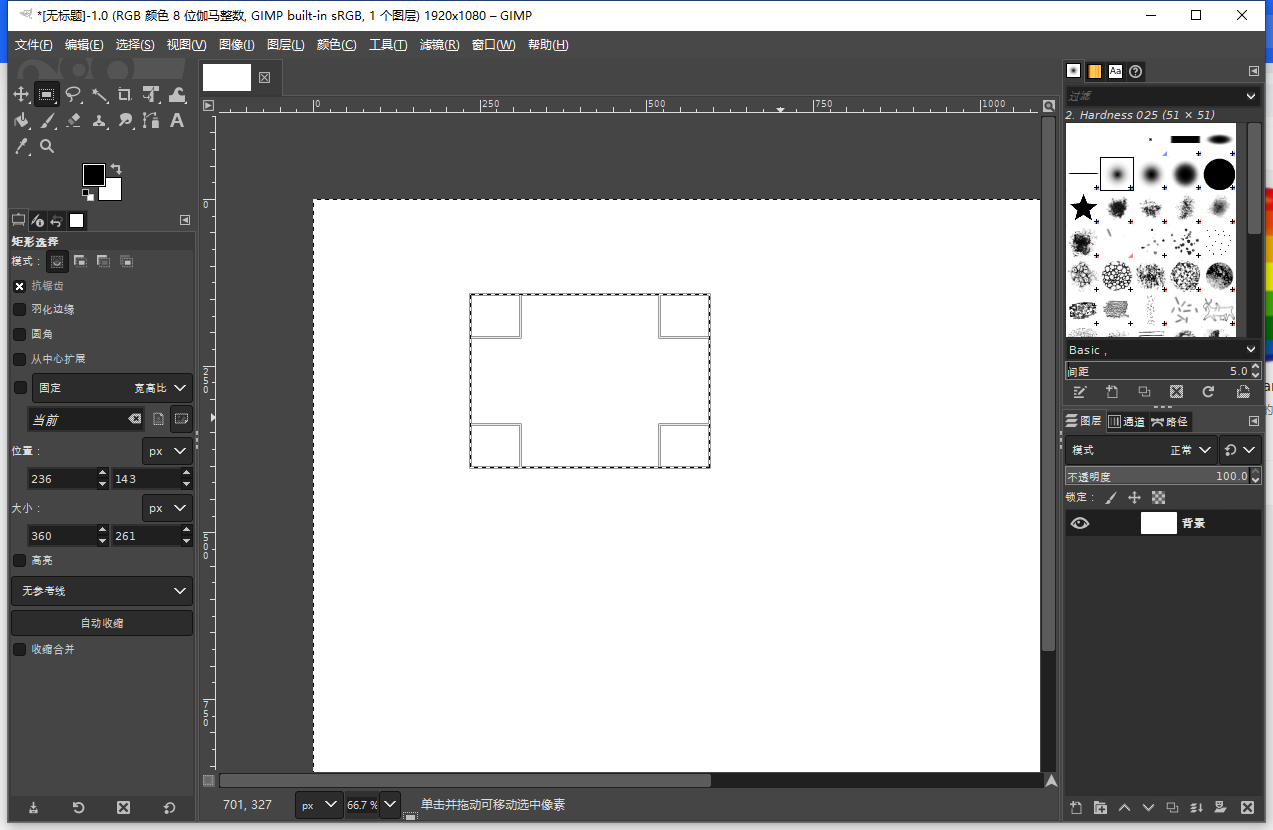Select the Clone tool

100,120
